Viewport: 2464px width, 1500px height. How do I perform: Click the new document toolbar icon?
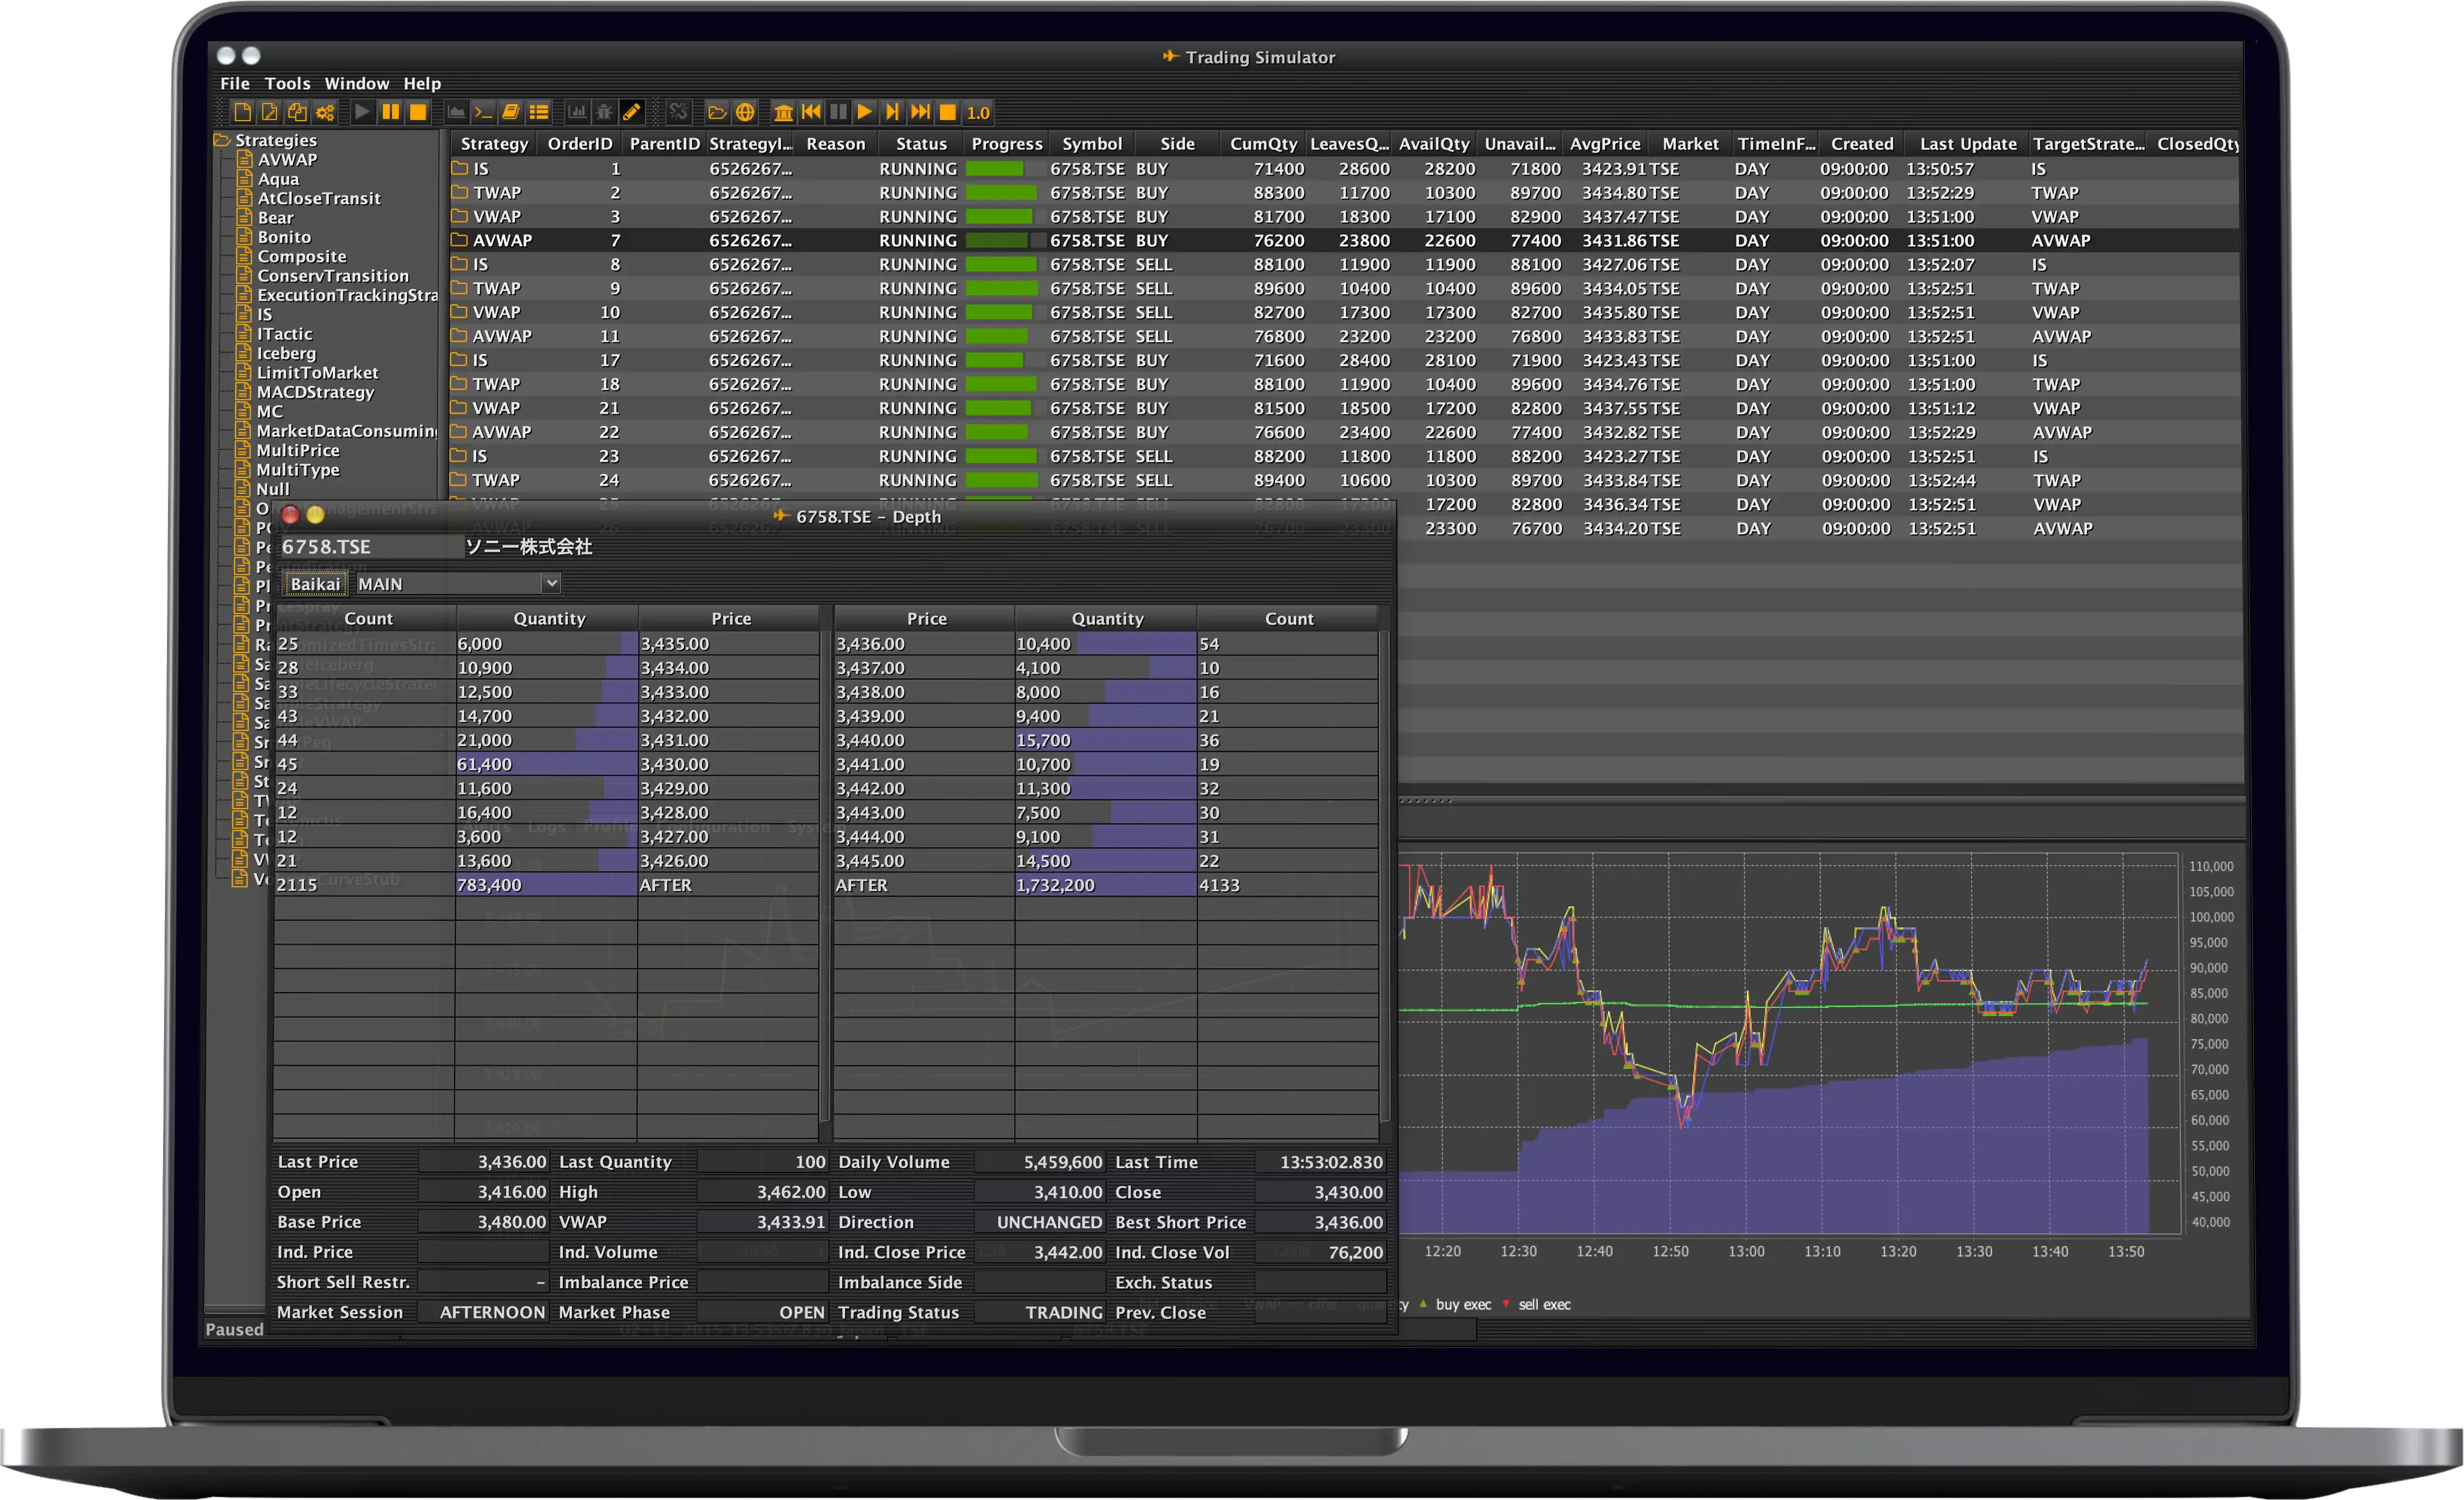tap(242, 112)
